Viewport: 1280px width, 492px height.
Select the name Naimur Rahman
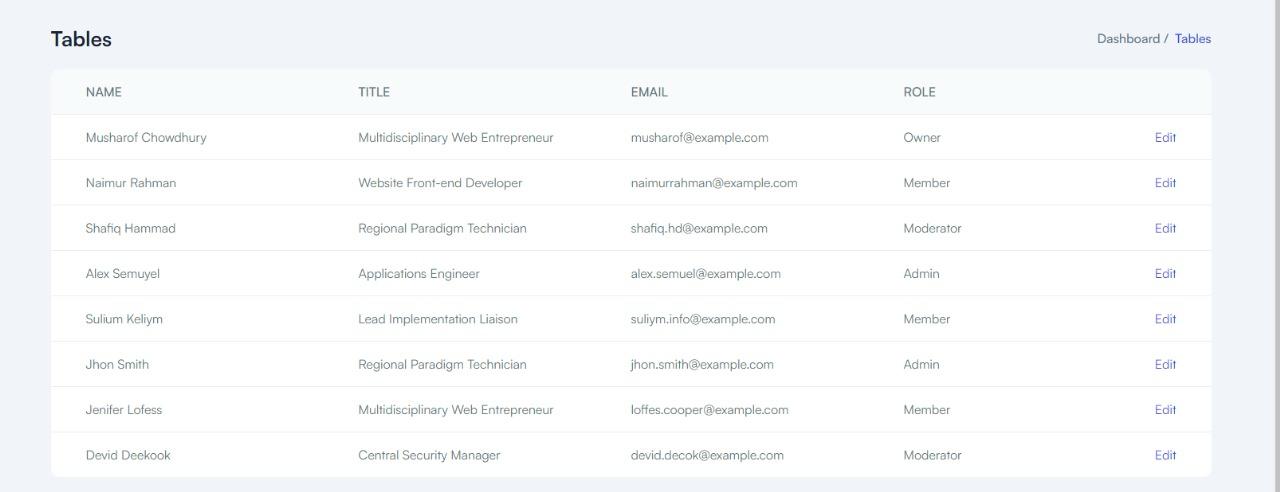coord(131,183)
